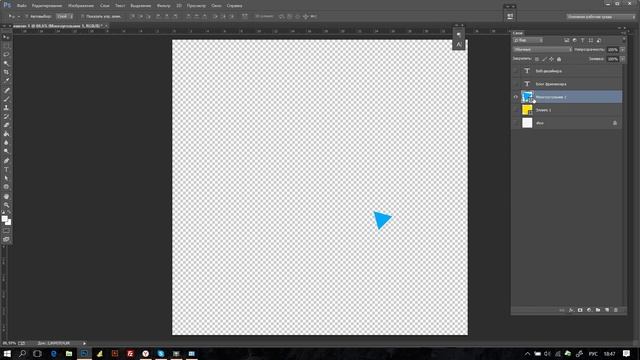The width and height of the screenshot is (640, 360).
Task: Select the Shape tool
Action: click(6, 187)
